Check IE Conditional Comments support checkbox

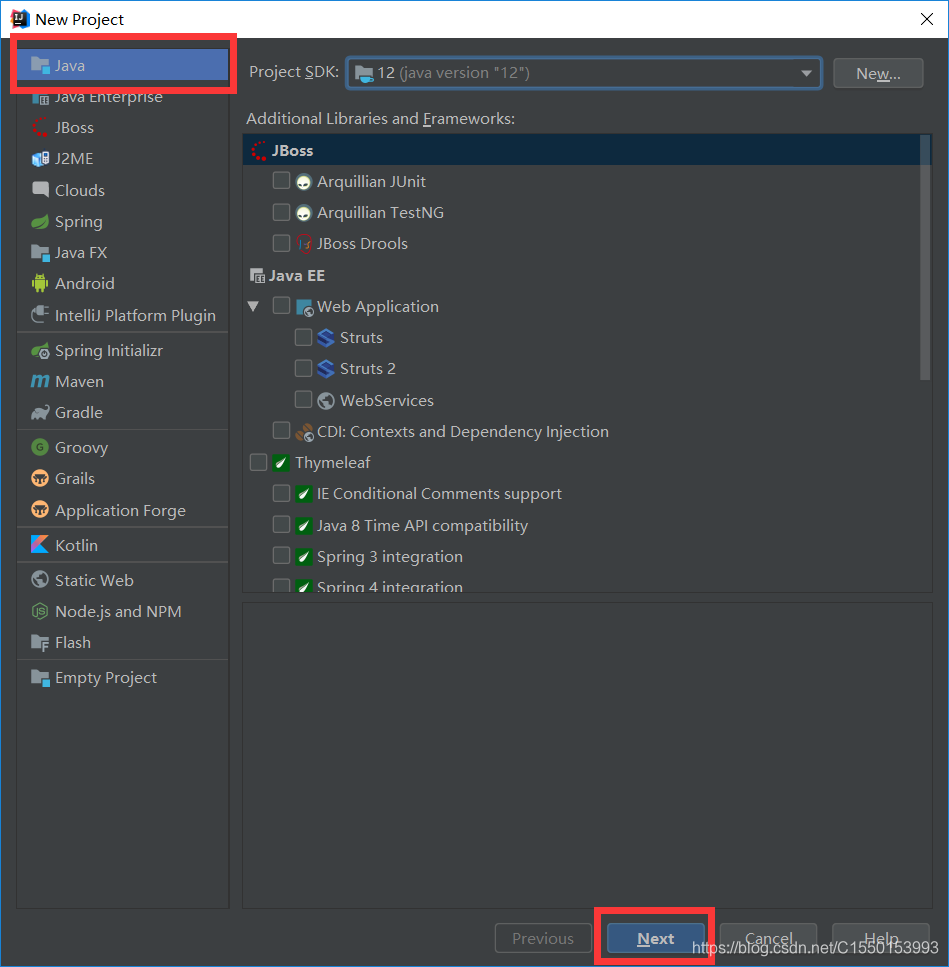click(x=281, y=493)
